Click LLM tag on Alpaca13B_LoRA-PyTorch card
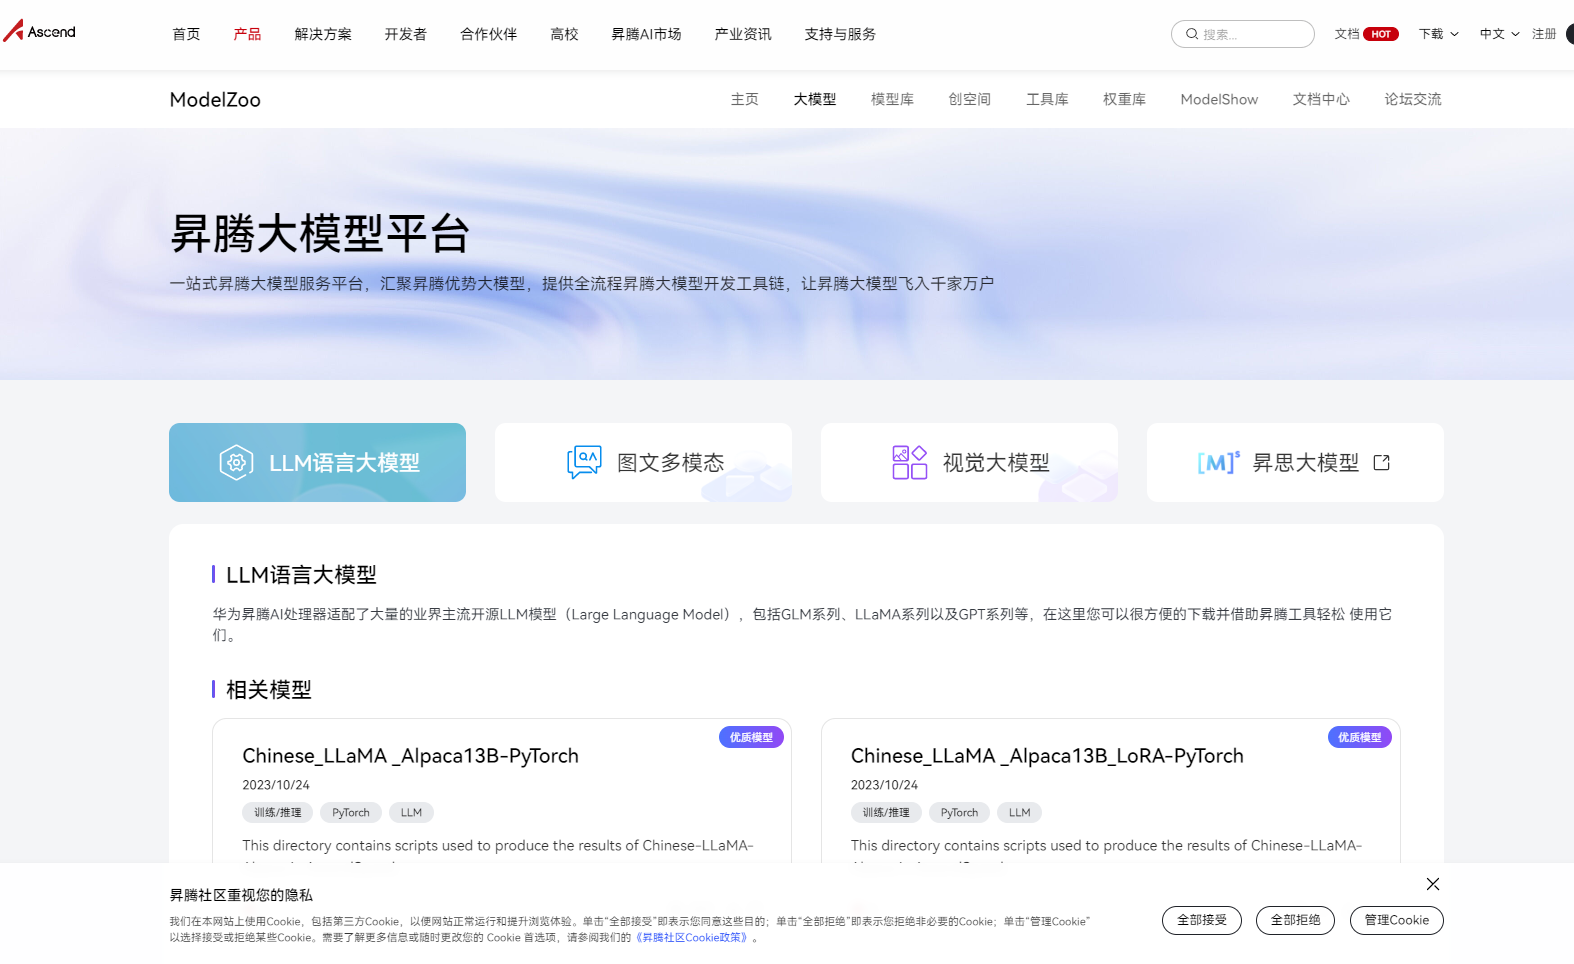 coord(1019,813)
